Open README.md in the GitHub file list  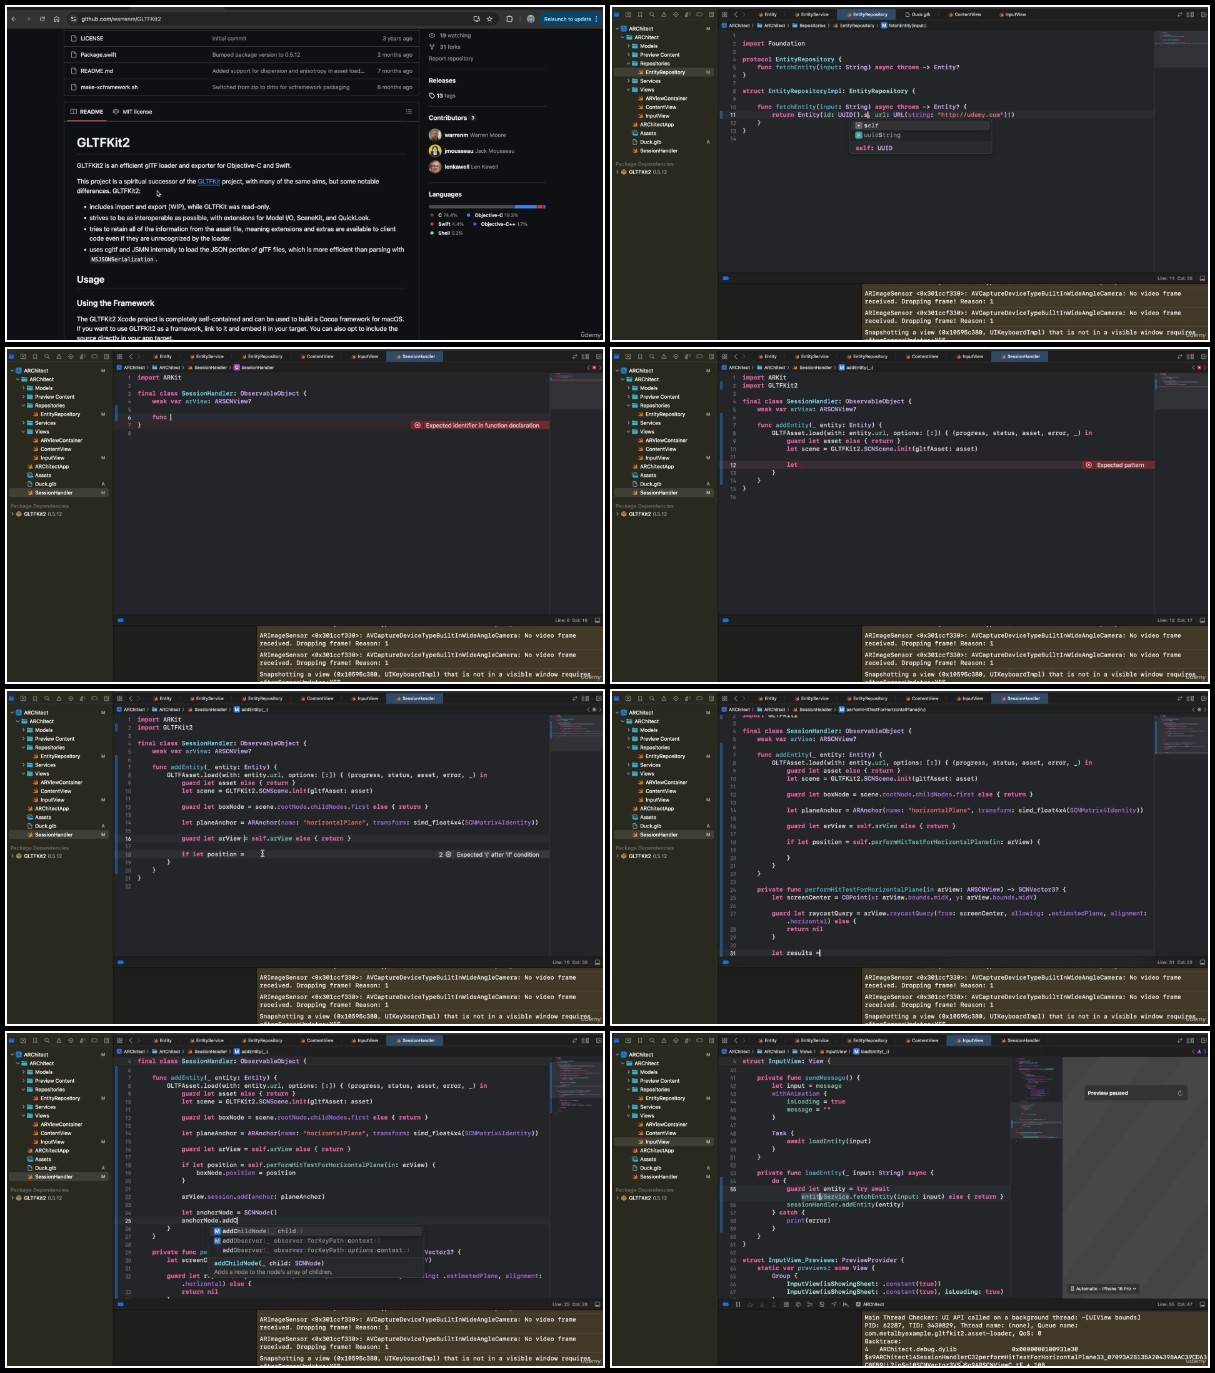(97, 71)
